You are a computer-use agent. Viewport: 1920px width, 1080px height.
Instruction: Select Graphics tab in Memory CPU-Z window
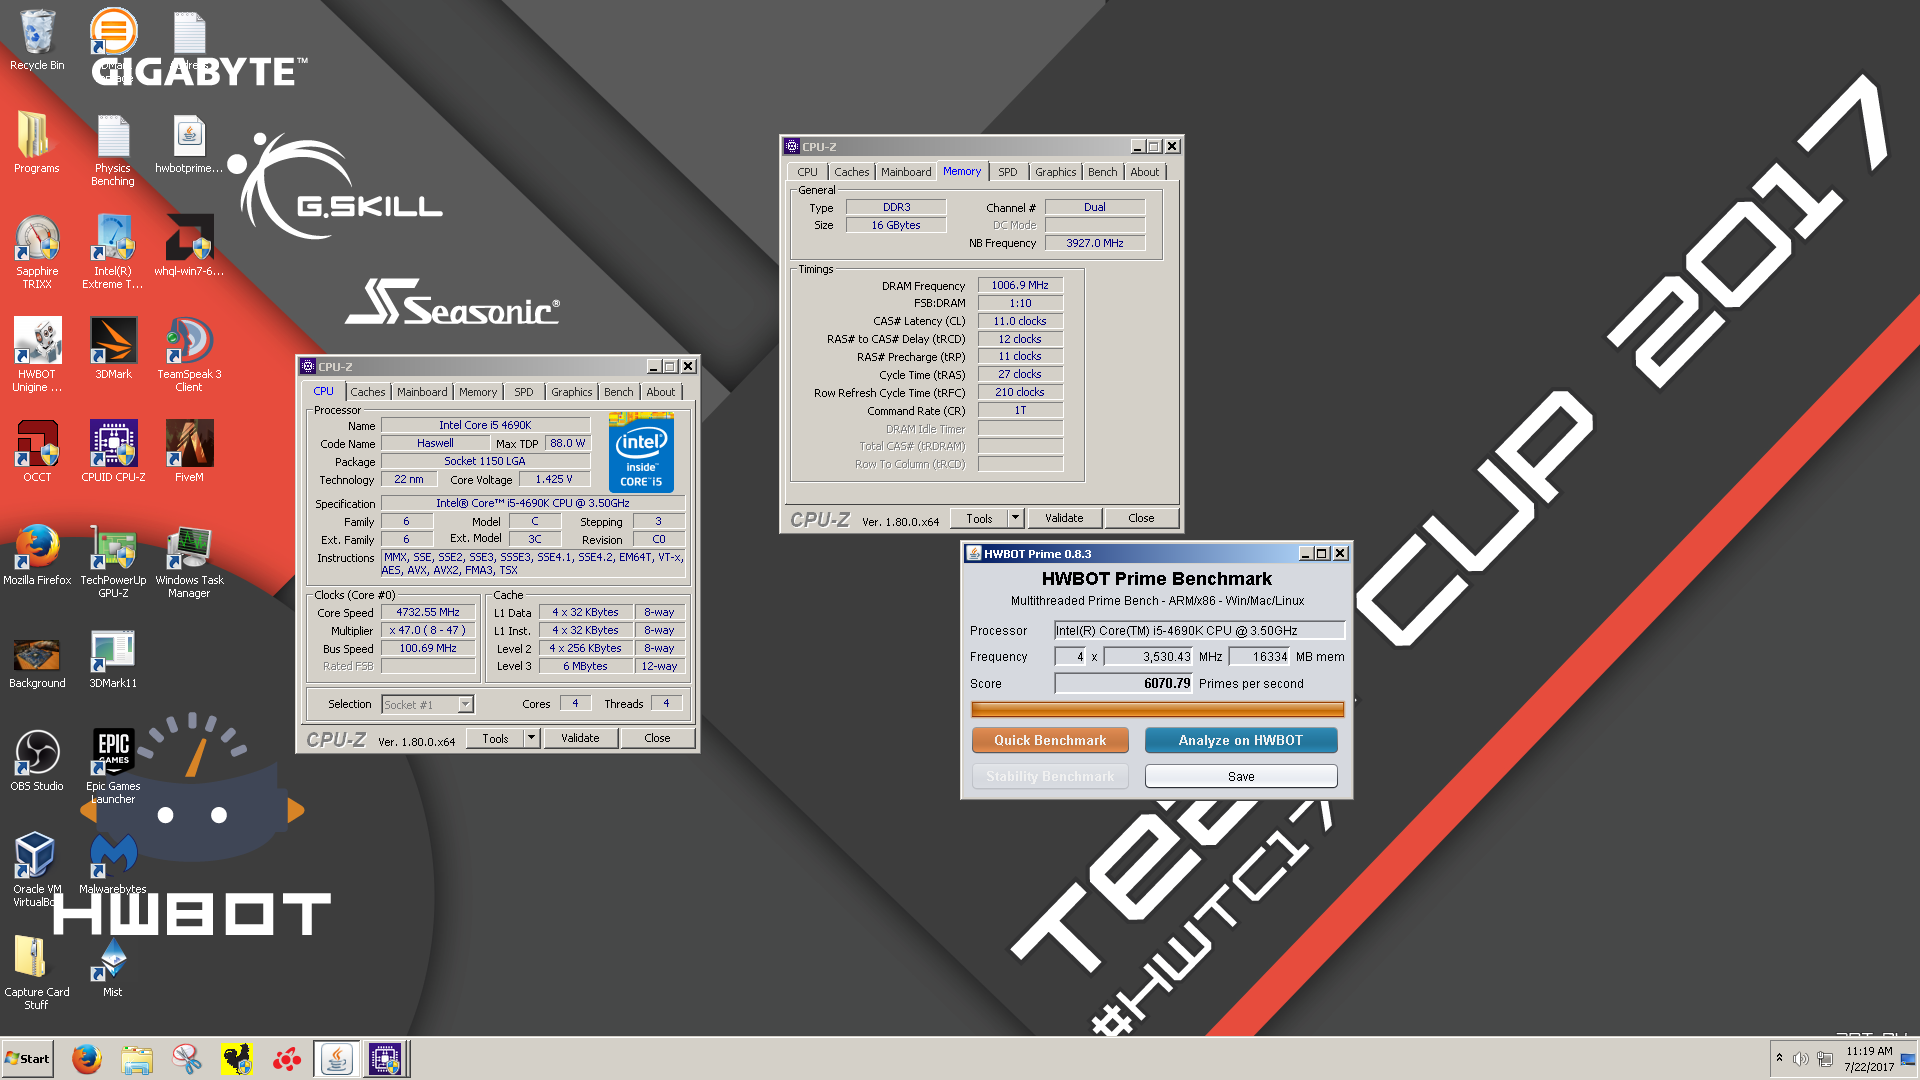pyautogui.click(x=1056, y=172)
